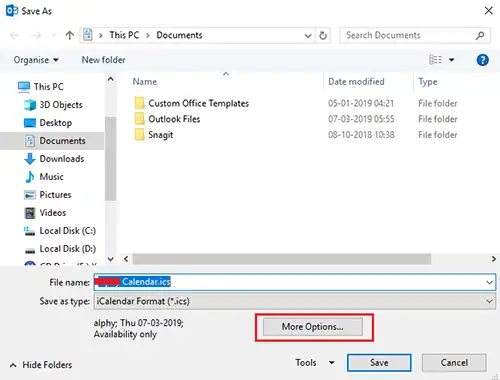Open the Save as type combo box
This screenshot has width=500, height=380.
tap(295, 301)
